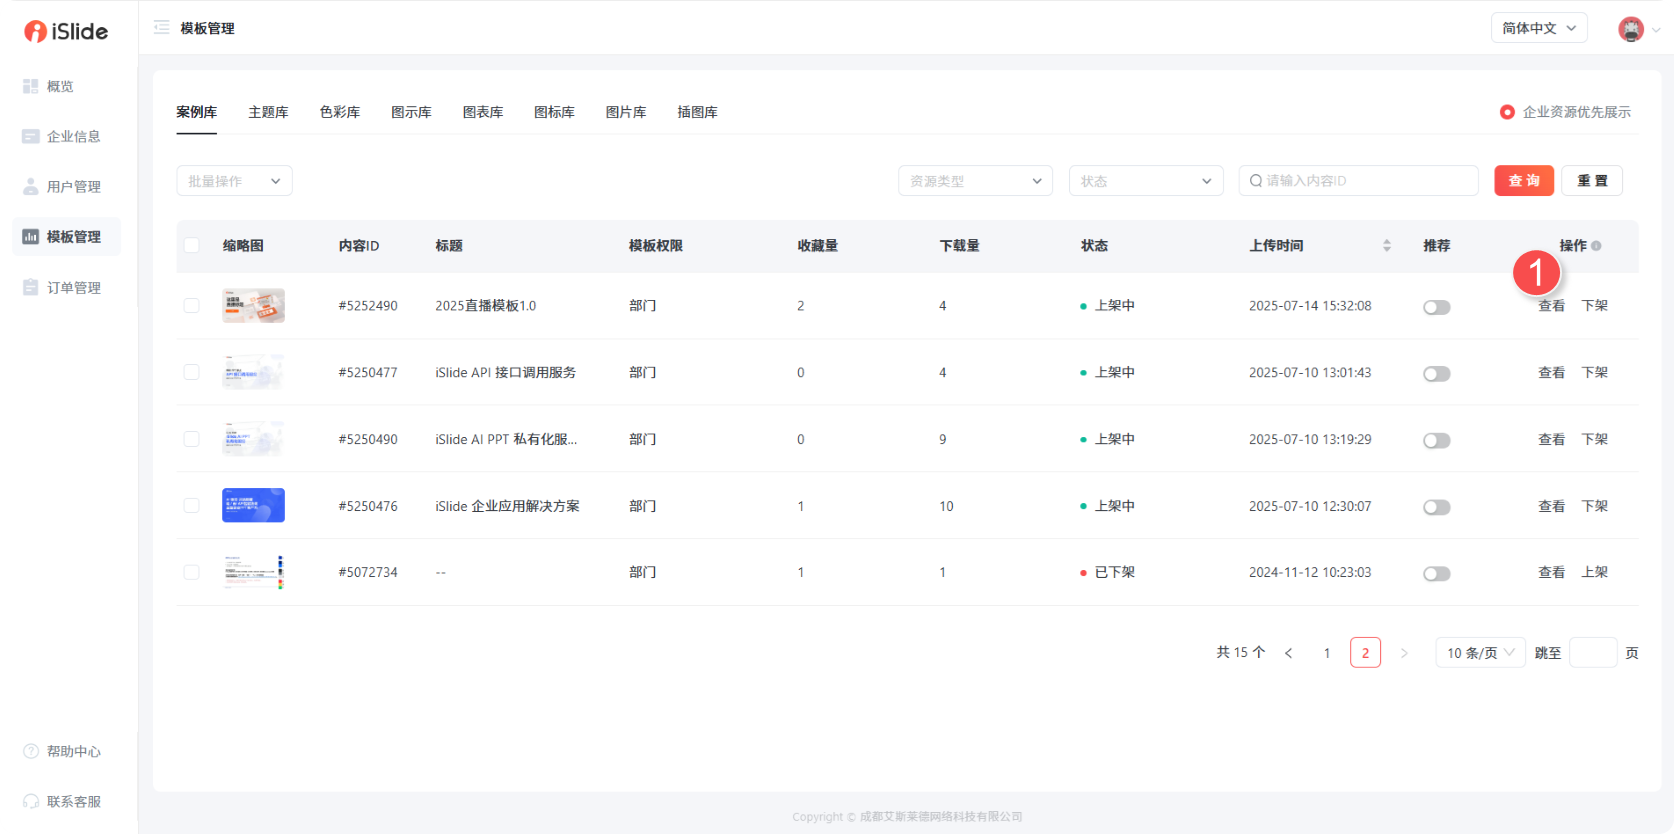Switch to the 图标库 tab
1674x834 pixels.
click(554, 112)
